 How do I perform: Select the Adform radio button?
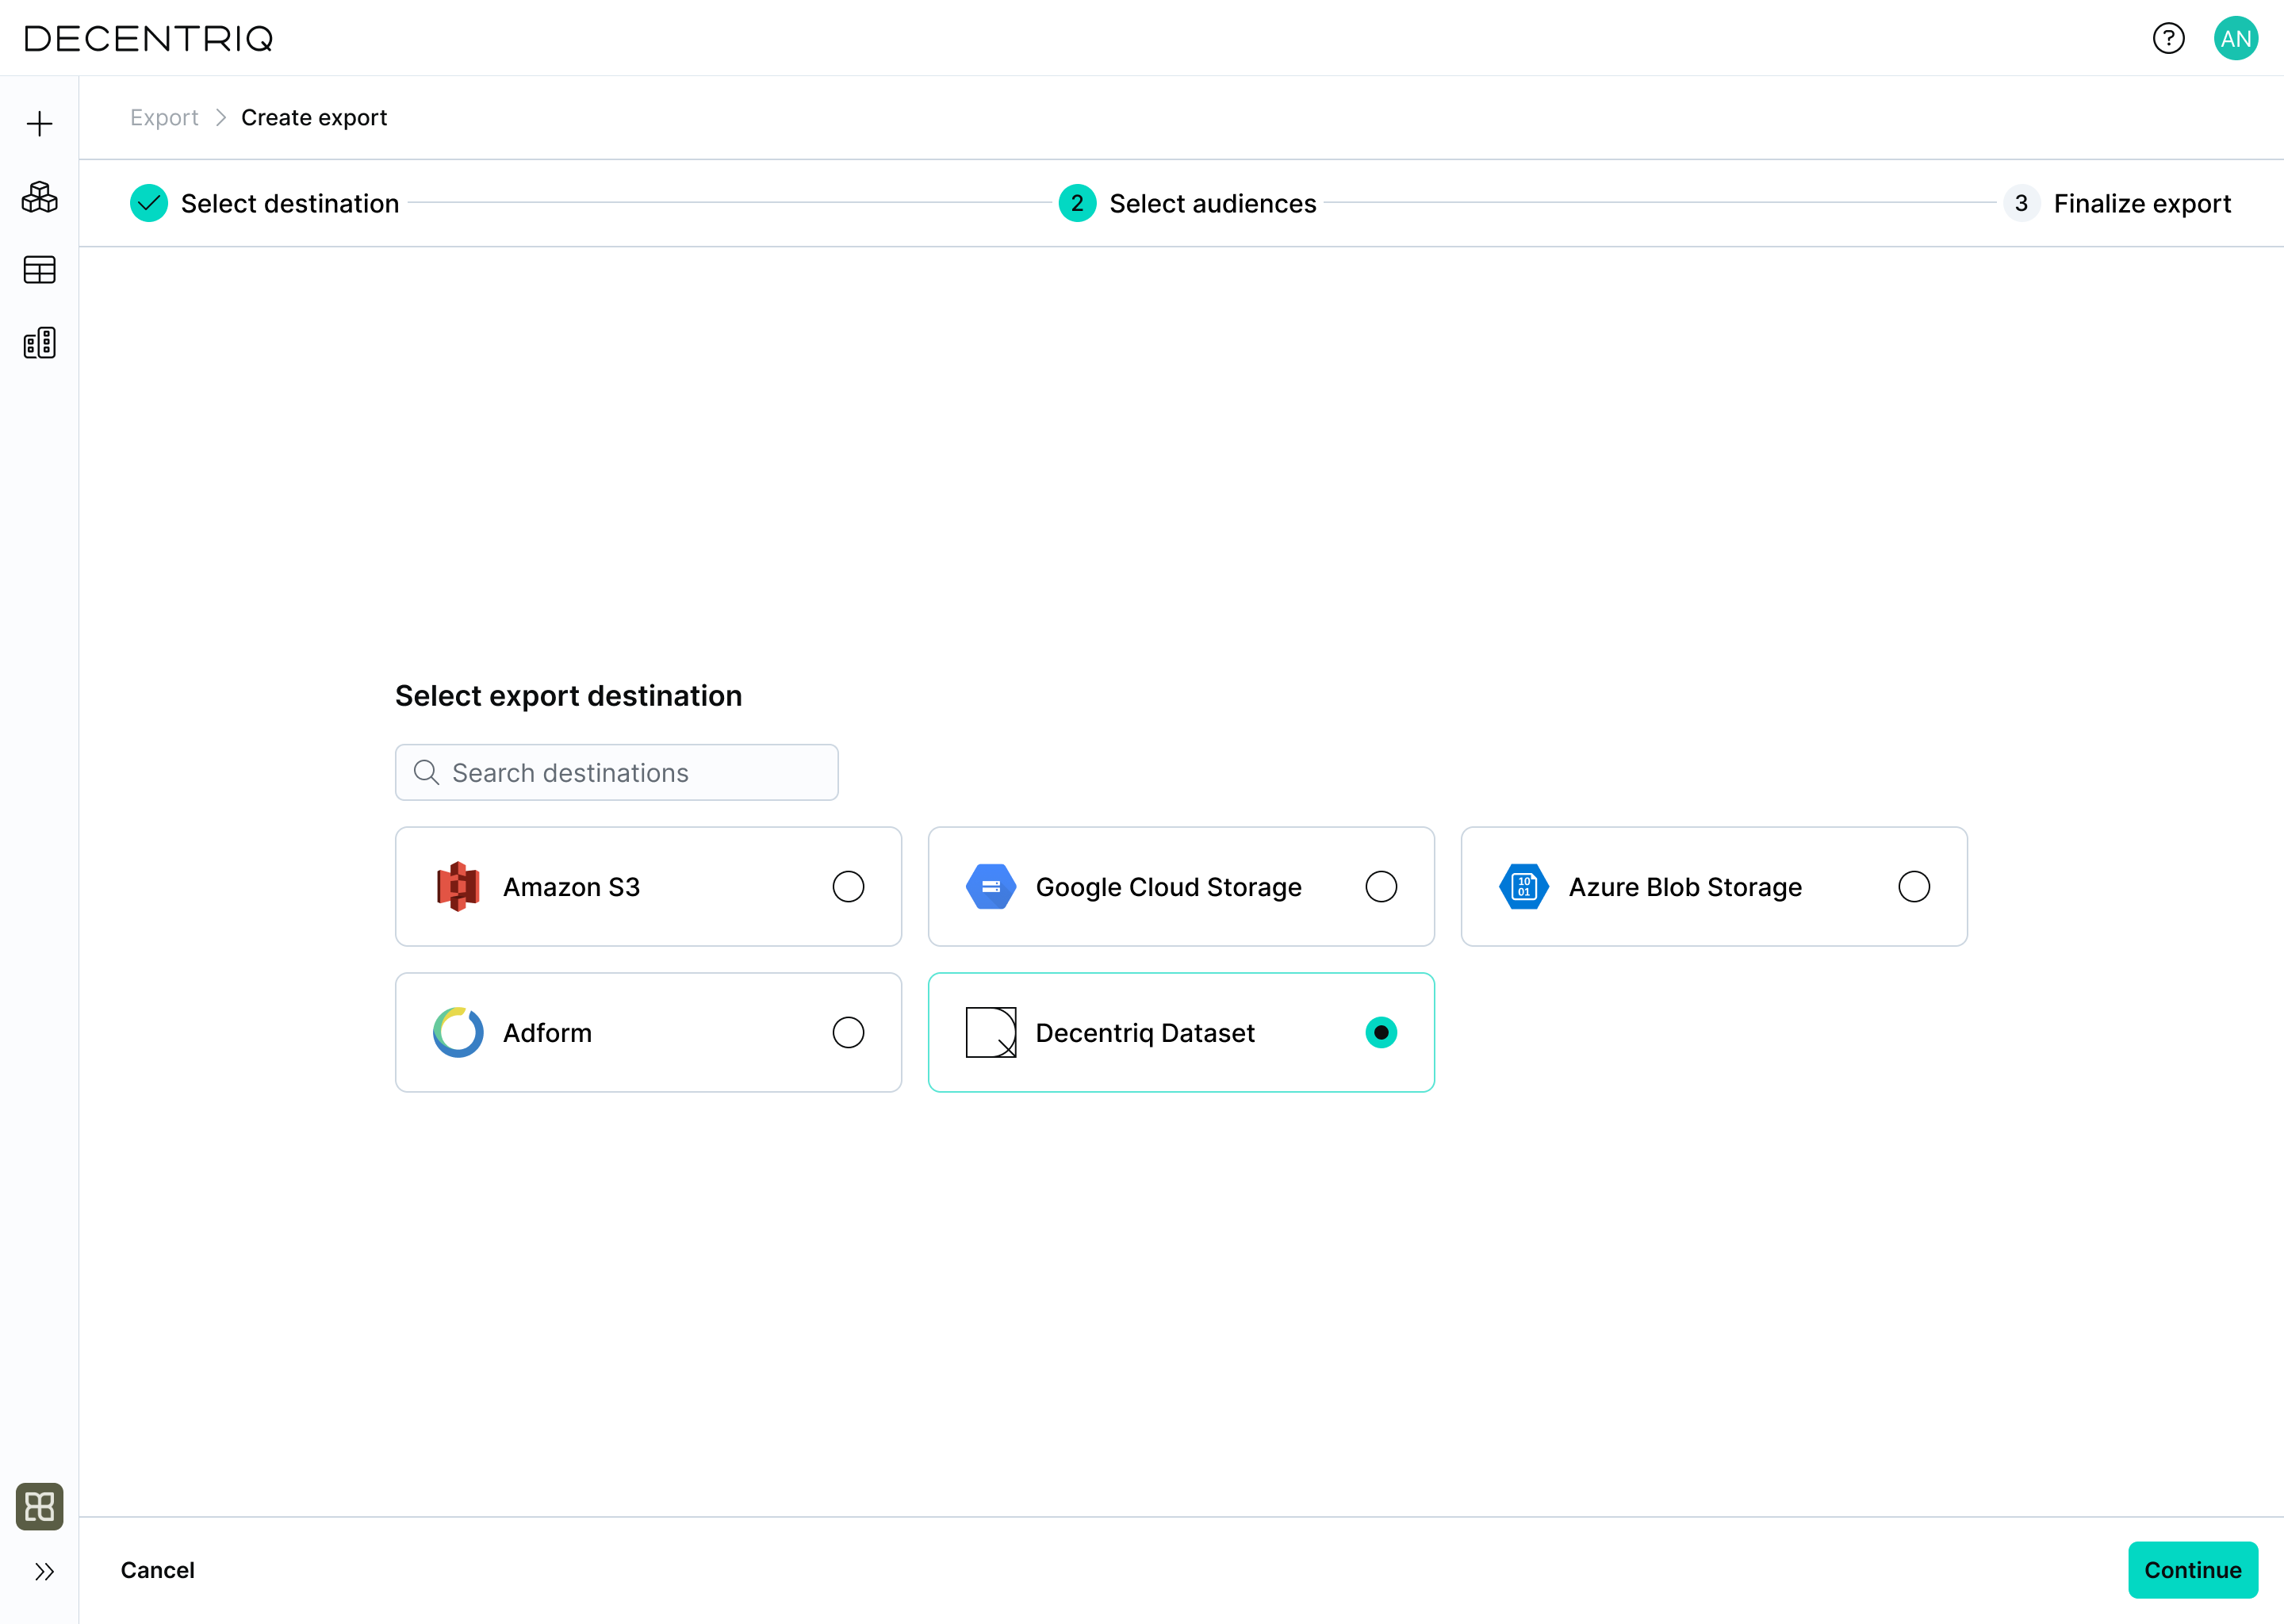(848, 1032)
